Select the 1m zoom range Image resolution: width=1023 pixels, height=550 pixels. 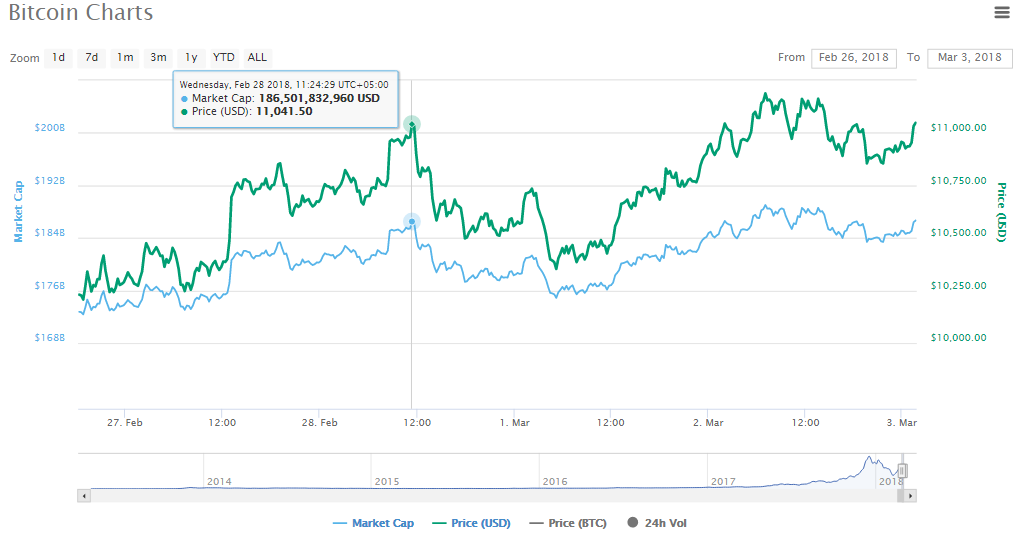click(x=125, y=57)
